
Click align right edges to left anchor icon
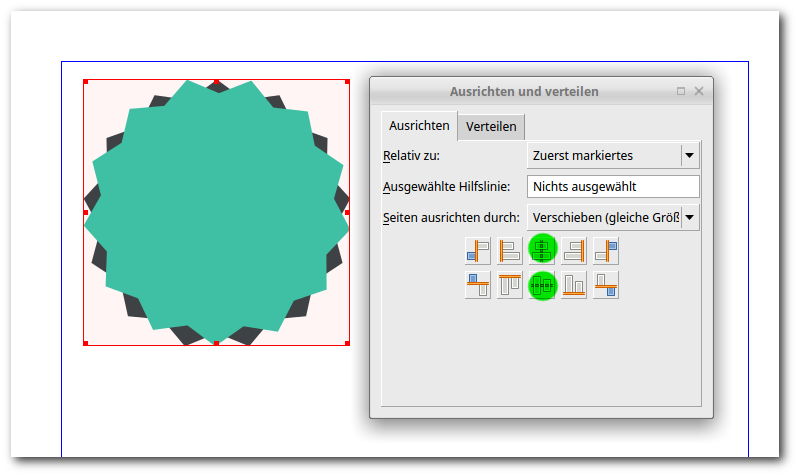(478, 249)
